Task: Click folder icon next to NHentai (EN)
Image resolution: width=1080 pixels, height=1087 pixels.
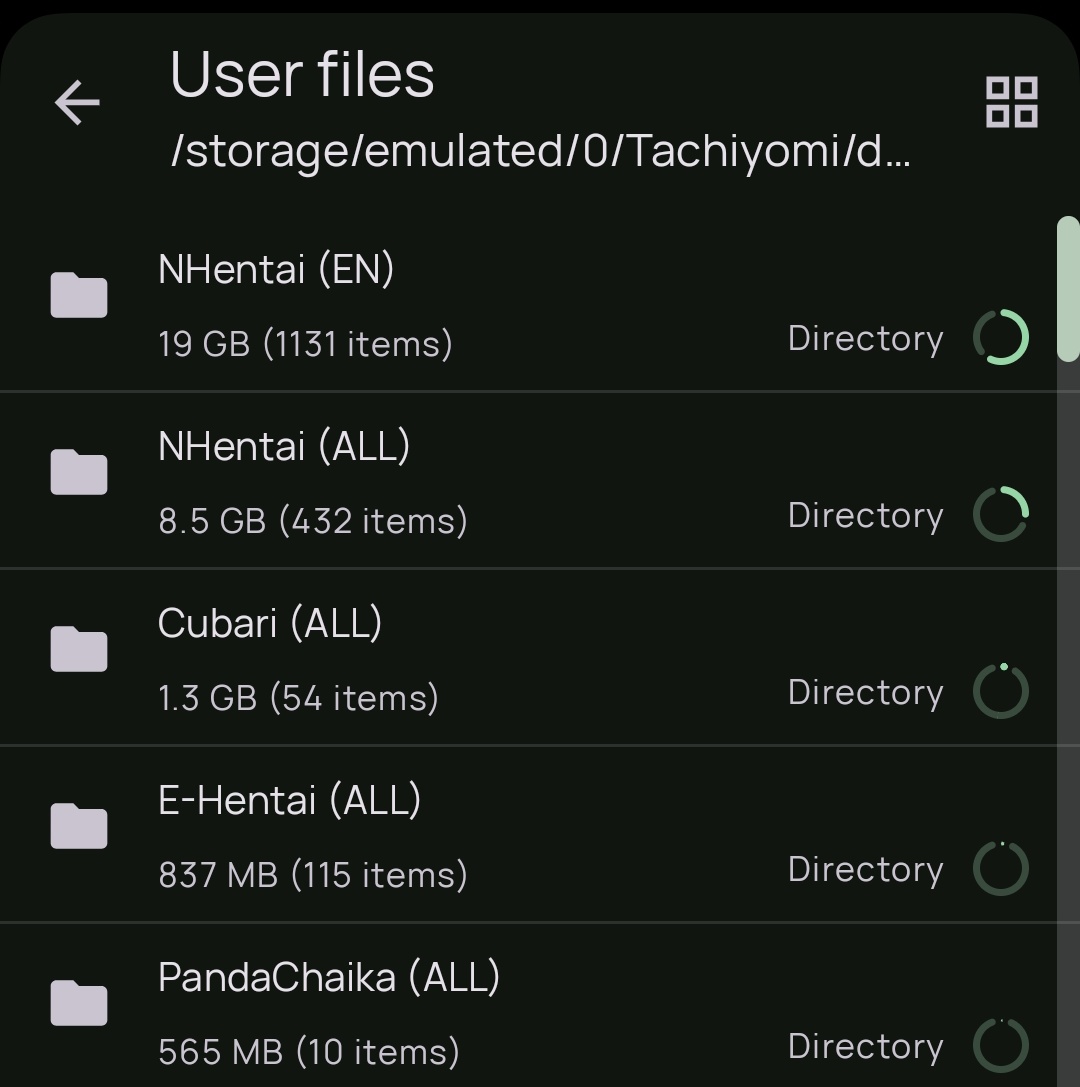Action: point(79,295)
